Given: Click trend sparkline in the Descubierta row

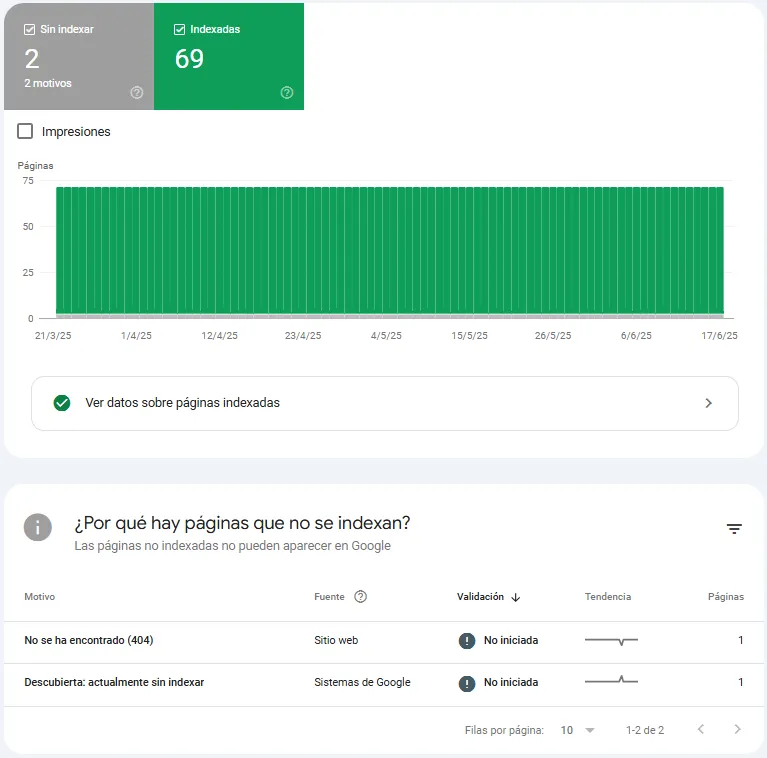Looking at the screenshot, I should (611, 680).
